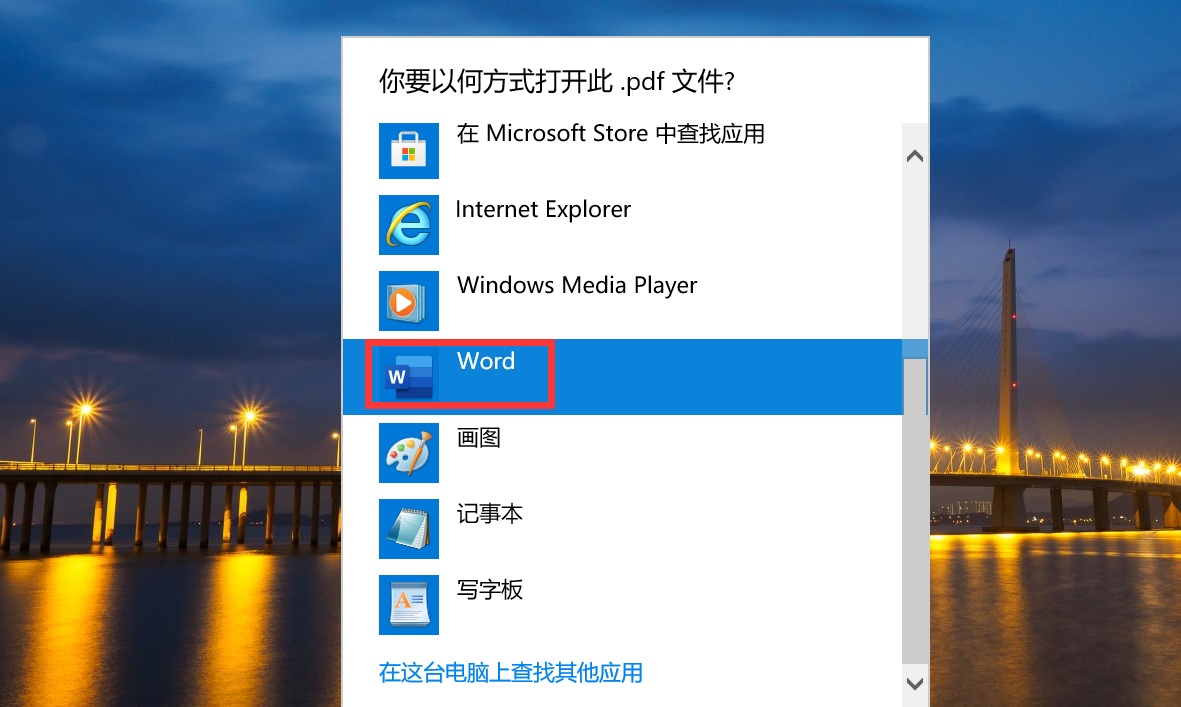Click the scrollbar up arrow
This screenshot has width=1181, height=707.
915,156
